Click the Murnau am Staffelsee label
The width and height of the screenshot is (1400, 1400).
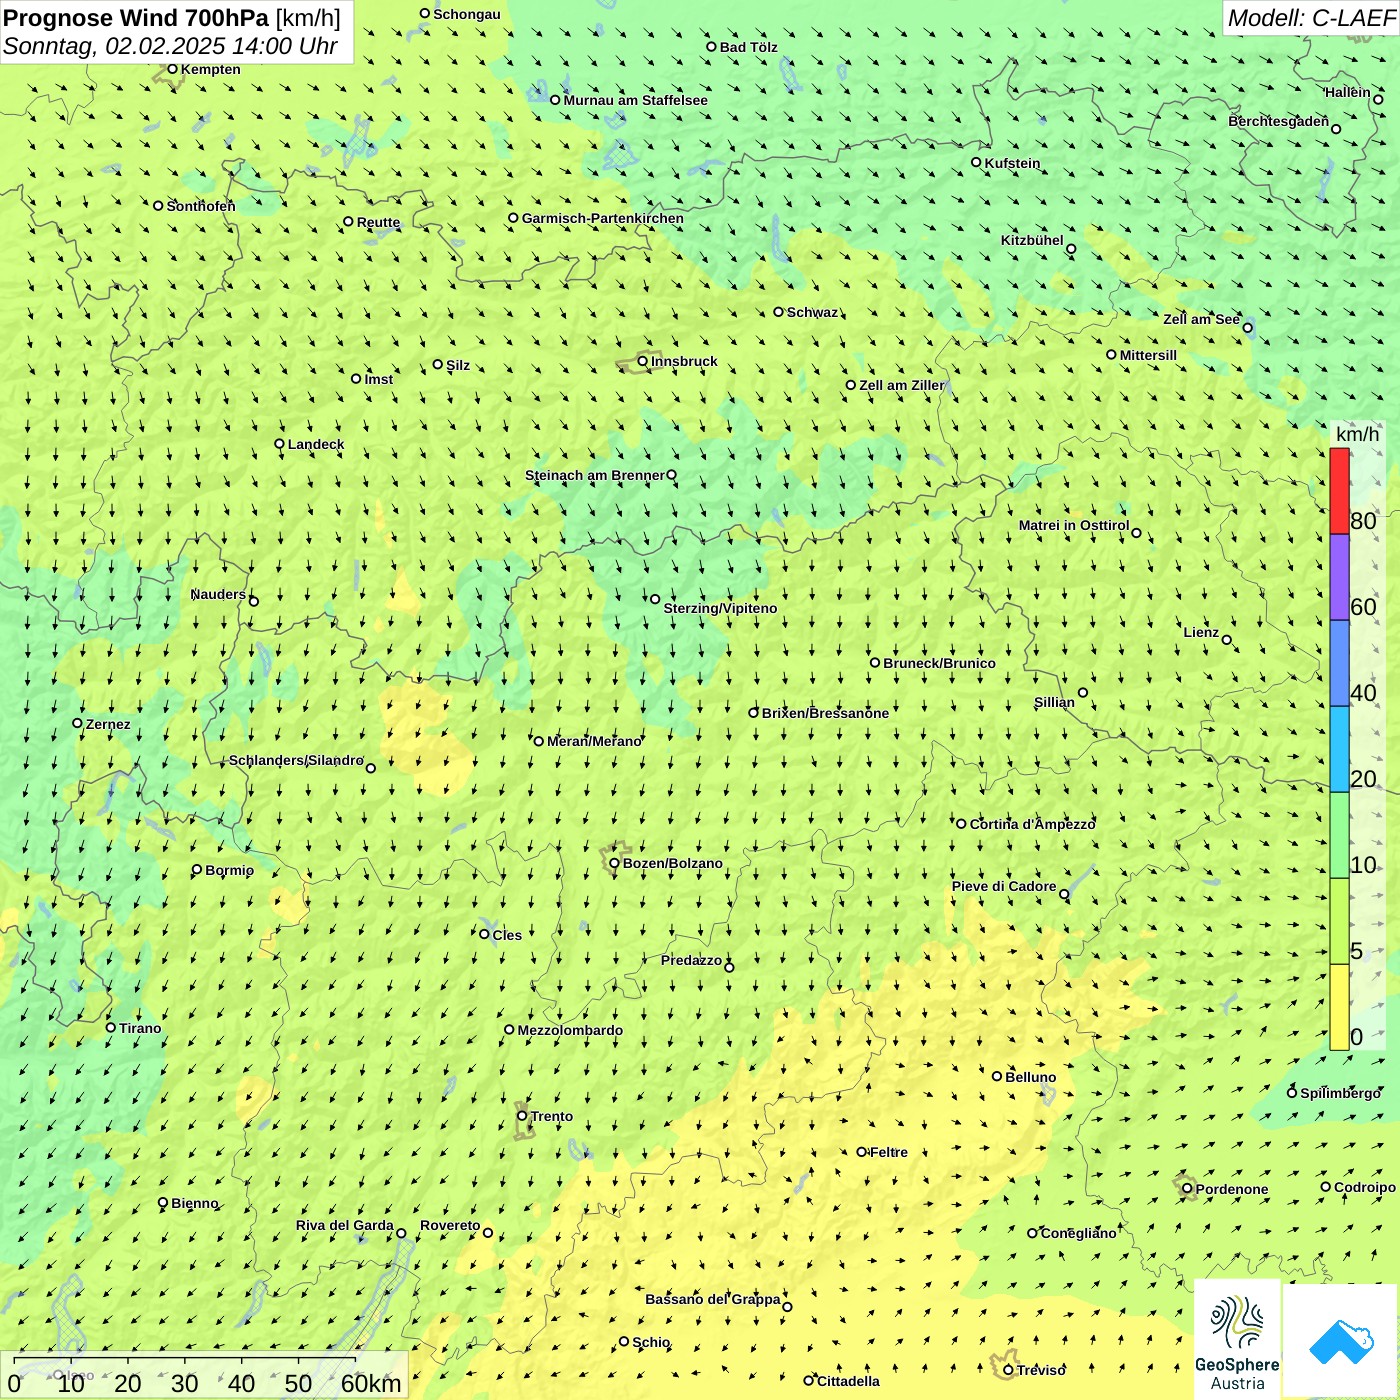click(x=635, y=100)
